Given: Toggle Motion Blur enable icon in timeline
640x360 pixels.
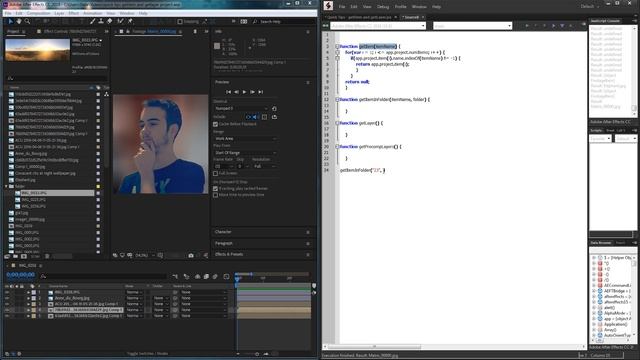Looking at the screenshot, I should click(x=215, y=276).
